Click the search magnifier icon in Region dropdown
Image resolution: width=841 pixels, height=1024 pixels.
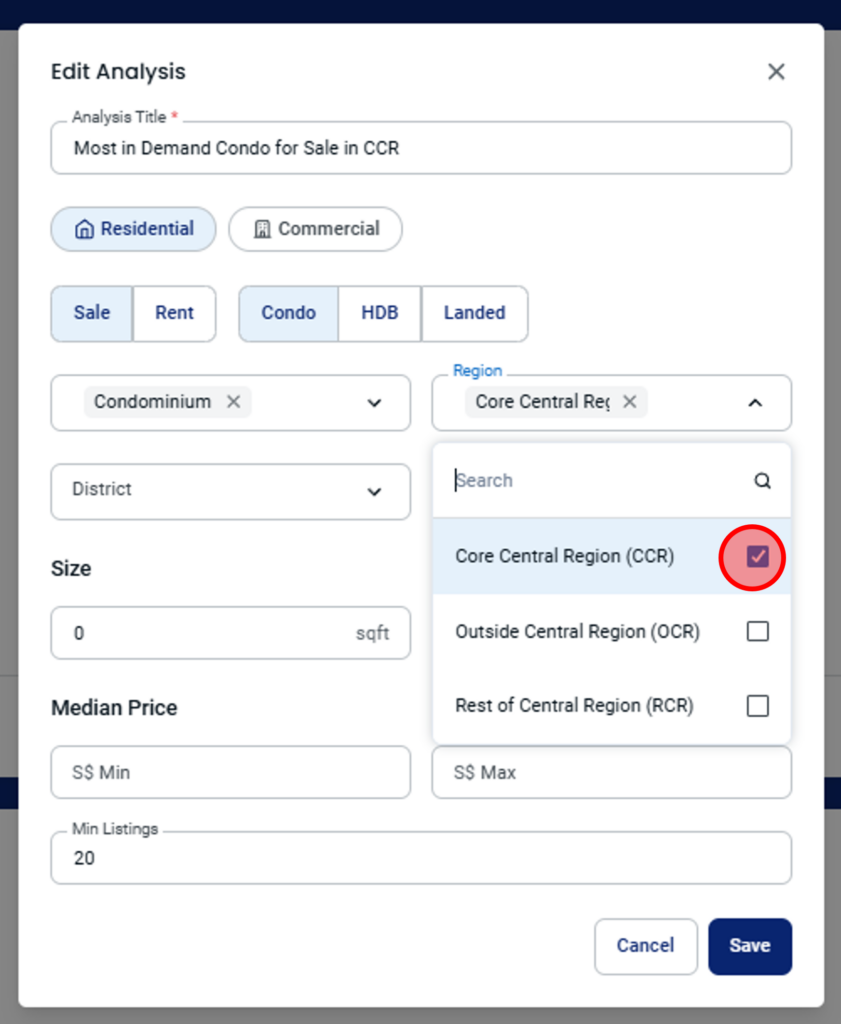[762, 481]
